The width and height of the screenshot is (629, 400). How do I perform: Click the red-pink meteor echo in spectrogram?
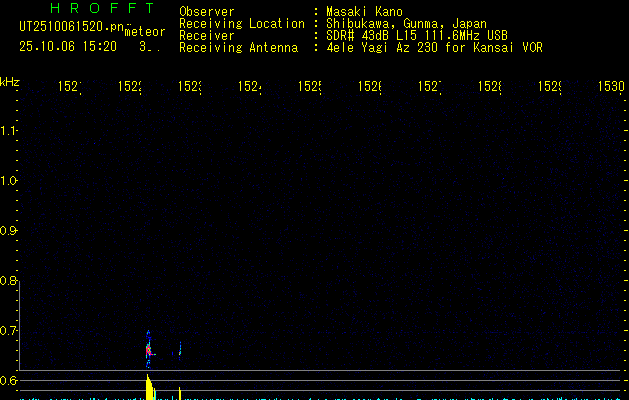(x=148, y=350)
